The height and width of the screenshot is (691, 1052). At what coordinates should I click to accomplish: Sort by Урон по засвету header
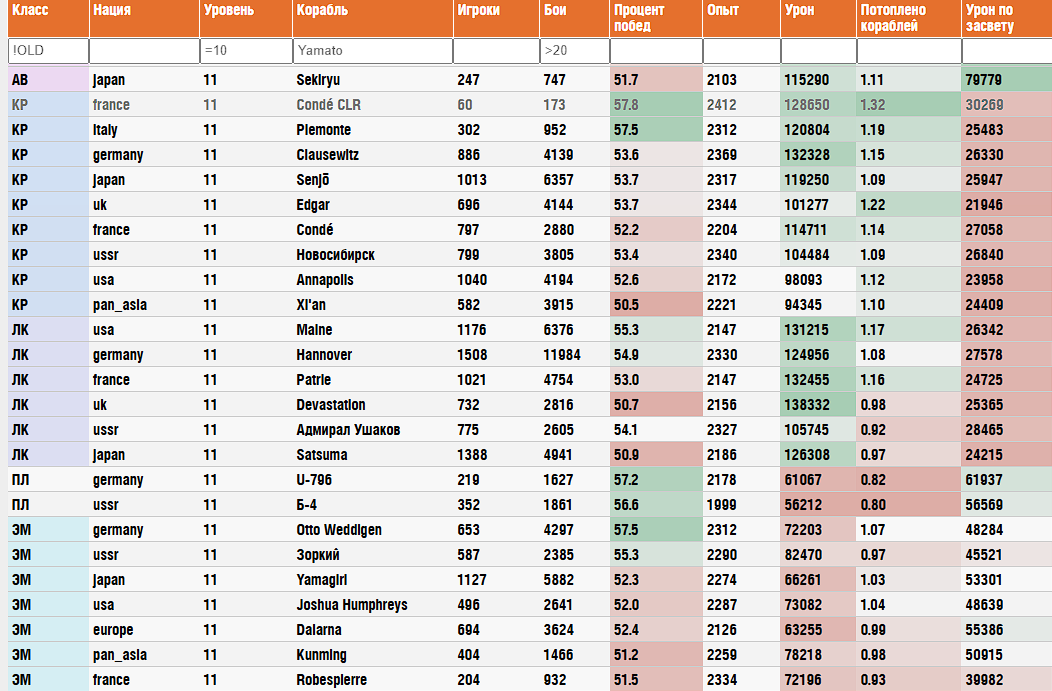click(990, 18)
